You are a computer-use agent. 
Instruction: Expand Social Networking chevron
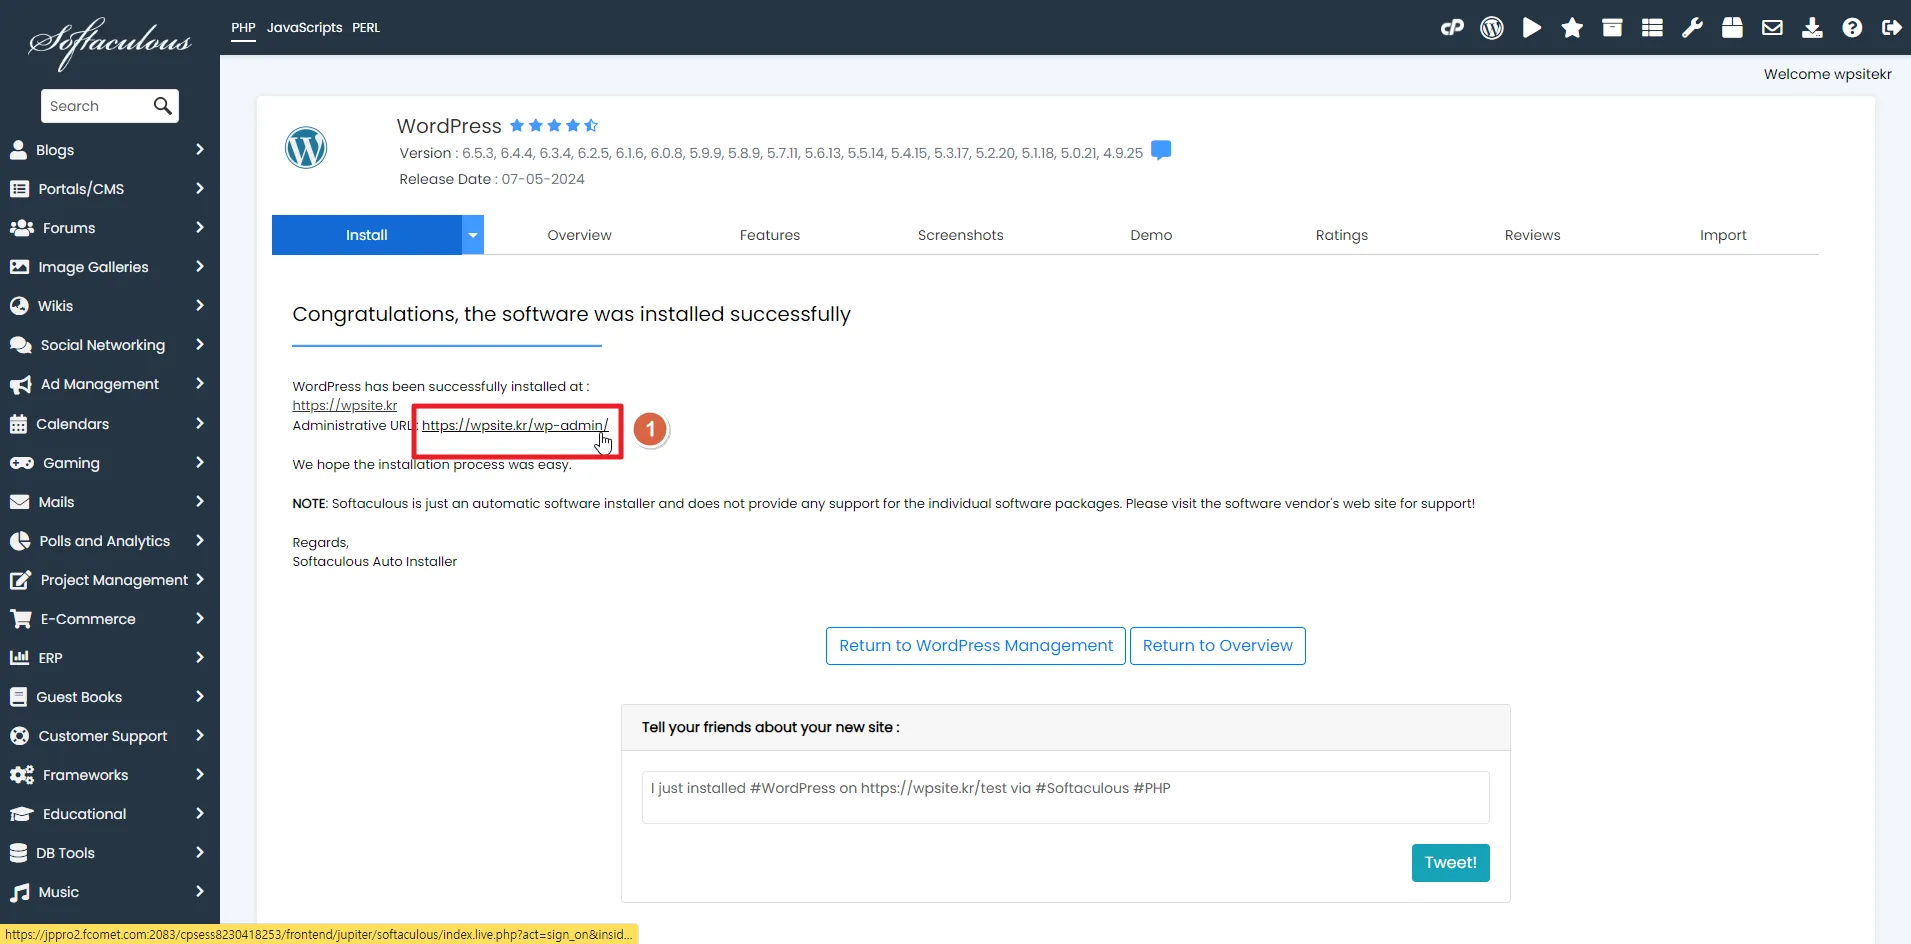coord(200,345)
